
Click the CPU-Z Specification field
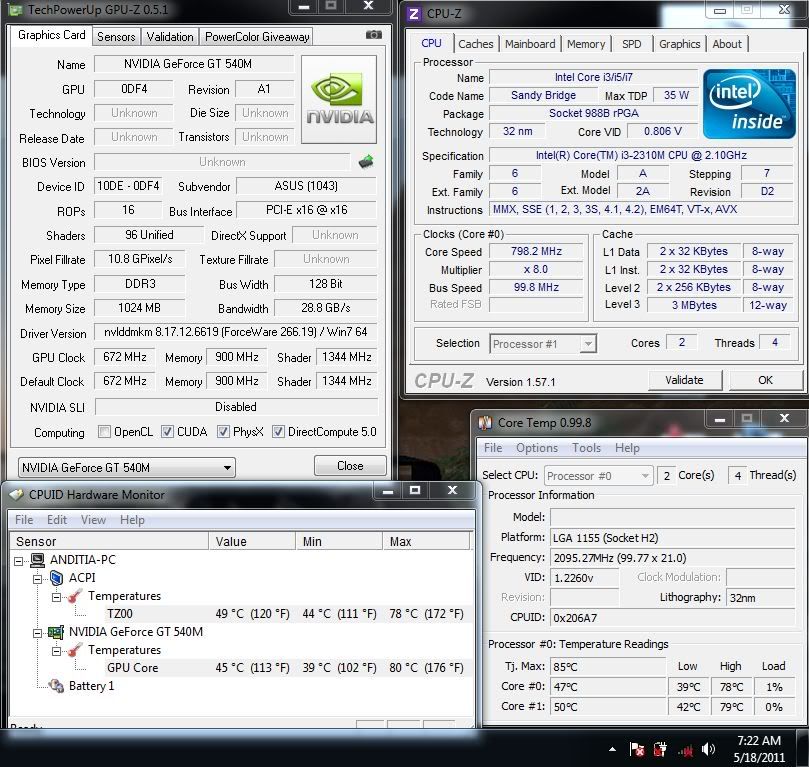tap(641, 155)
